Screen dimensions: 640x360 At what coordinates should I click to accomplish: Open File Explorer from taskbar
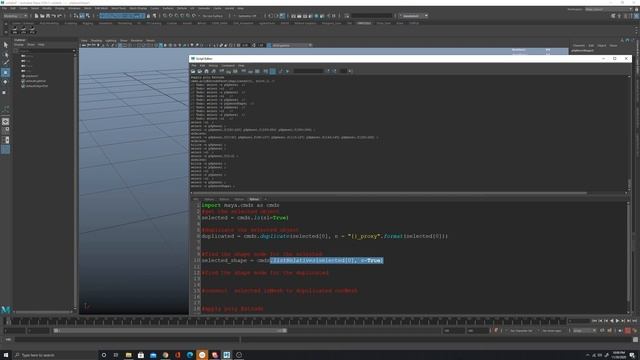[x=129, y=355]
